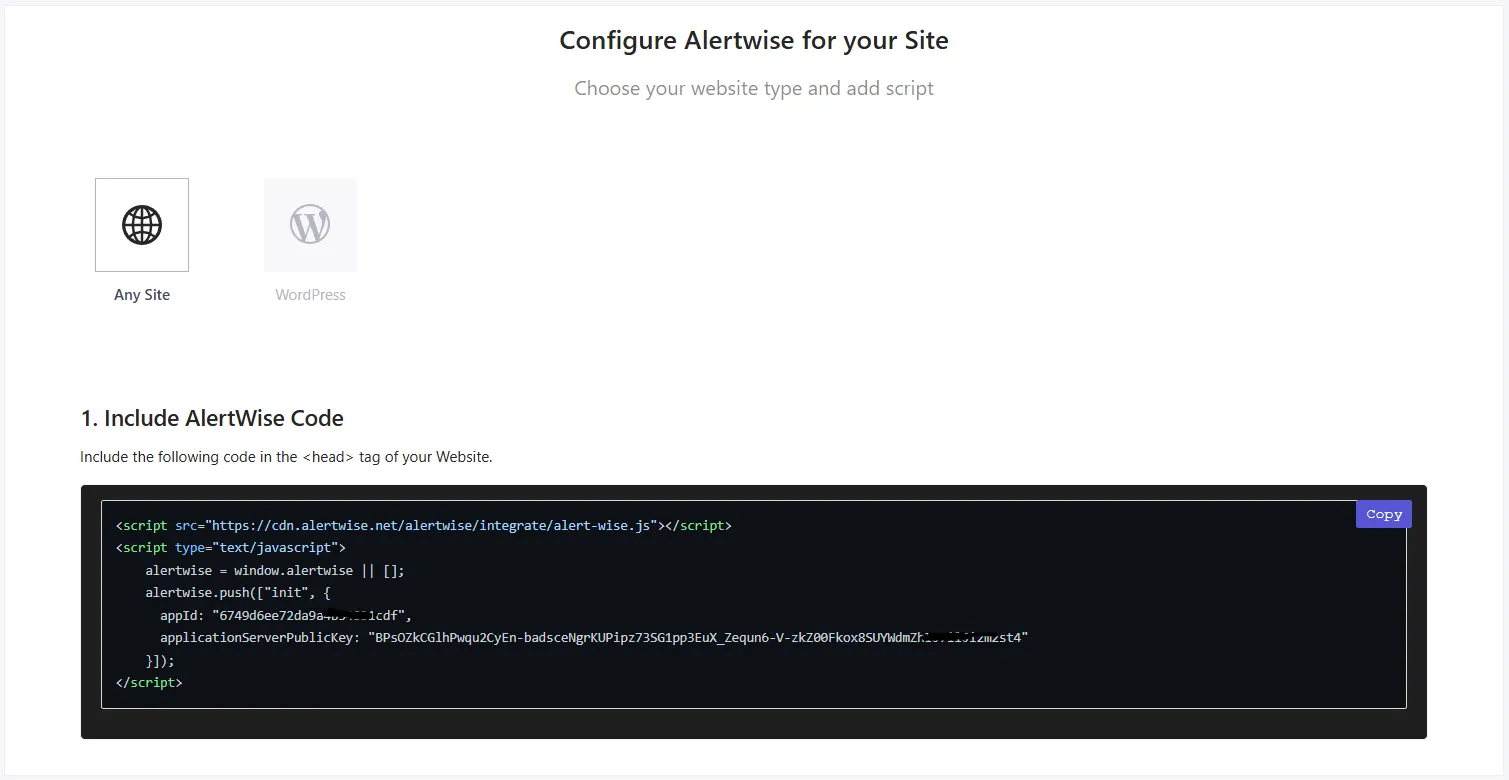
Task: Click the Copy button for the script
Action: point(1383,514)
